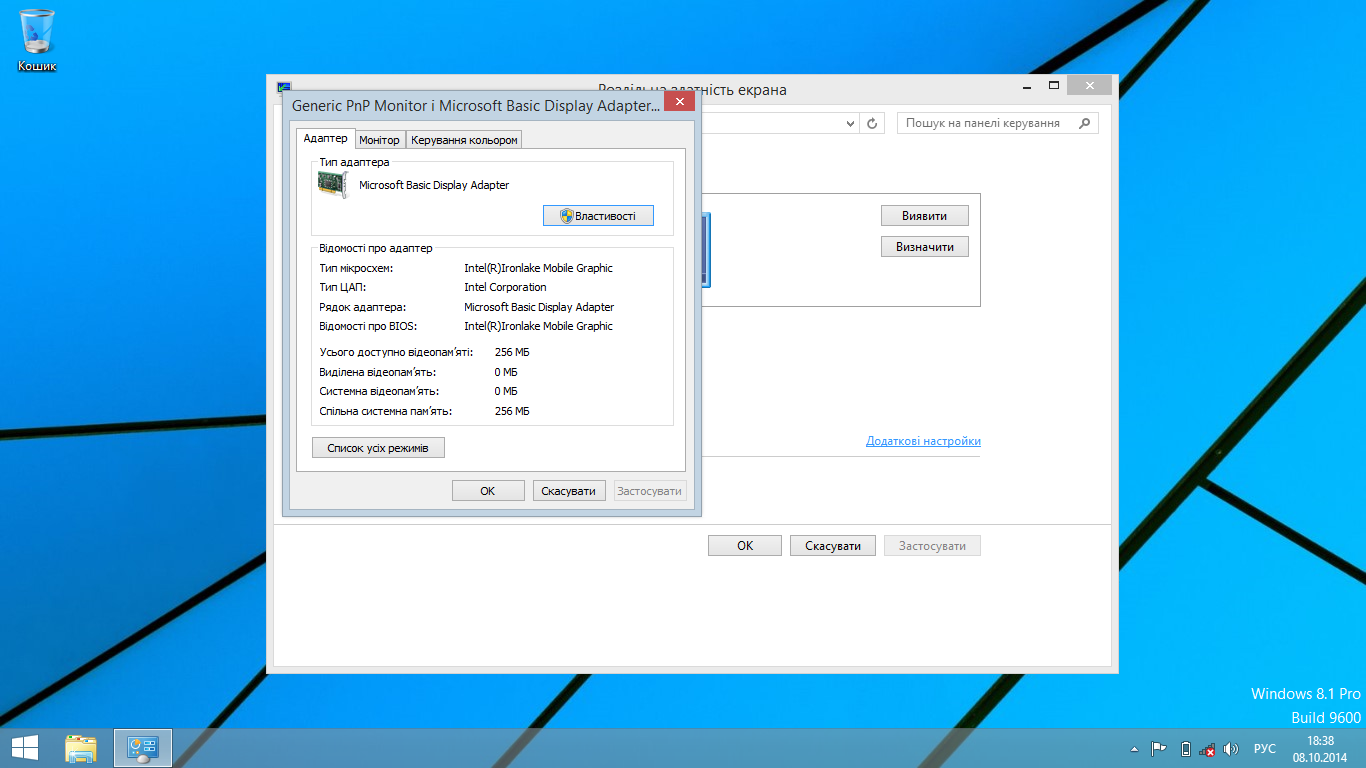This screenshot has height=768, width=1366.
Task: Open the network status tray icon
Action: pyautogui.click(x=1208, y=748)
